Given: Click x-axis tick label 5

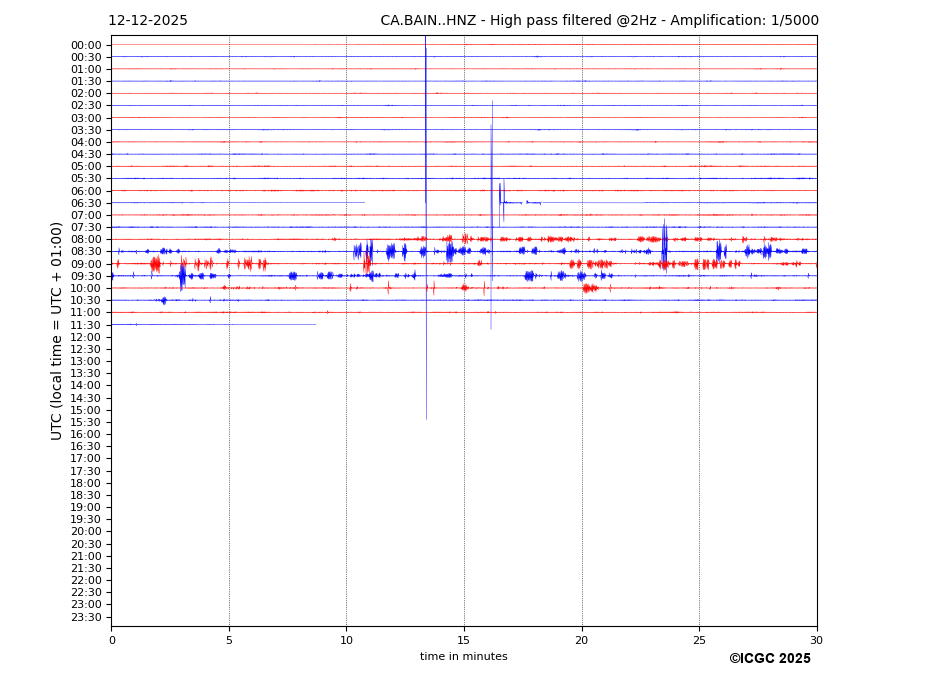Looking at the screenshot, I should [229, 640].
